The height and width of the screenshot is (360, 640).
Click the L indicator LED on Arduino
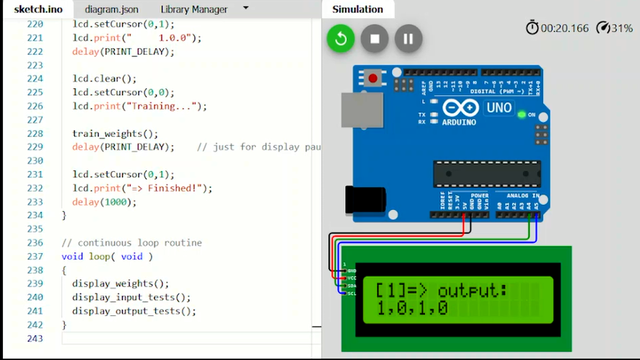(434, 101)
